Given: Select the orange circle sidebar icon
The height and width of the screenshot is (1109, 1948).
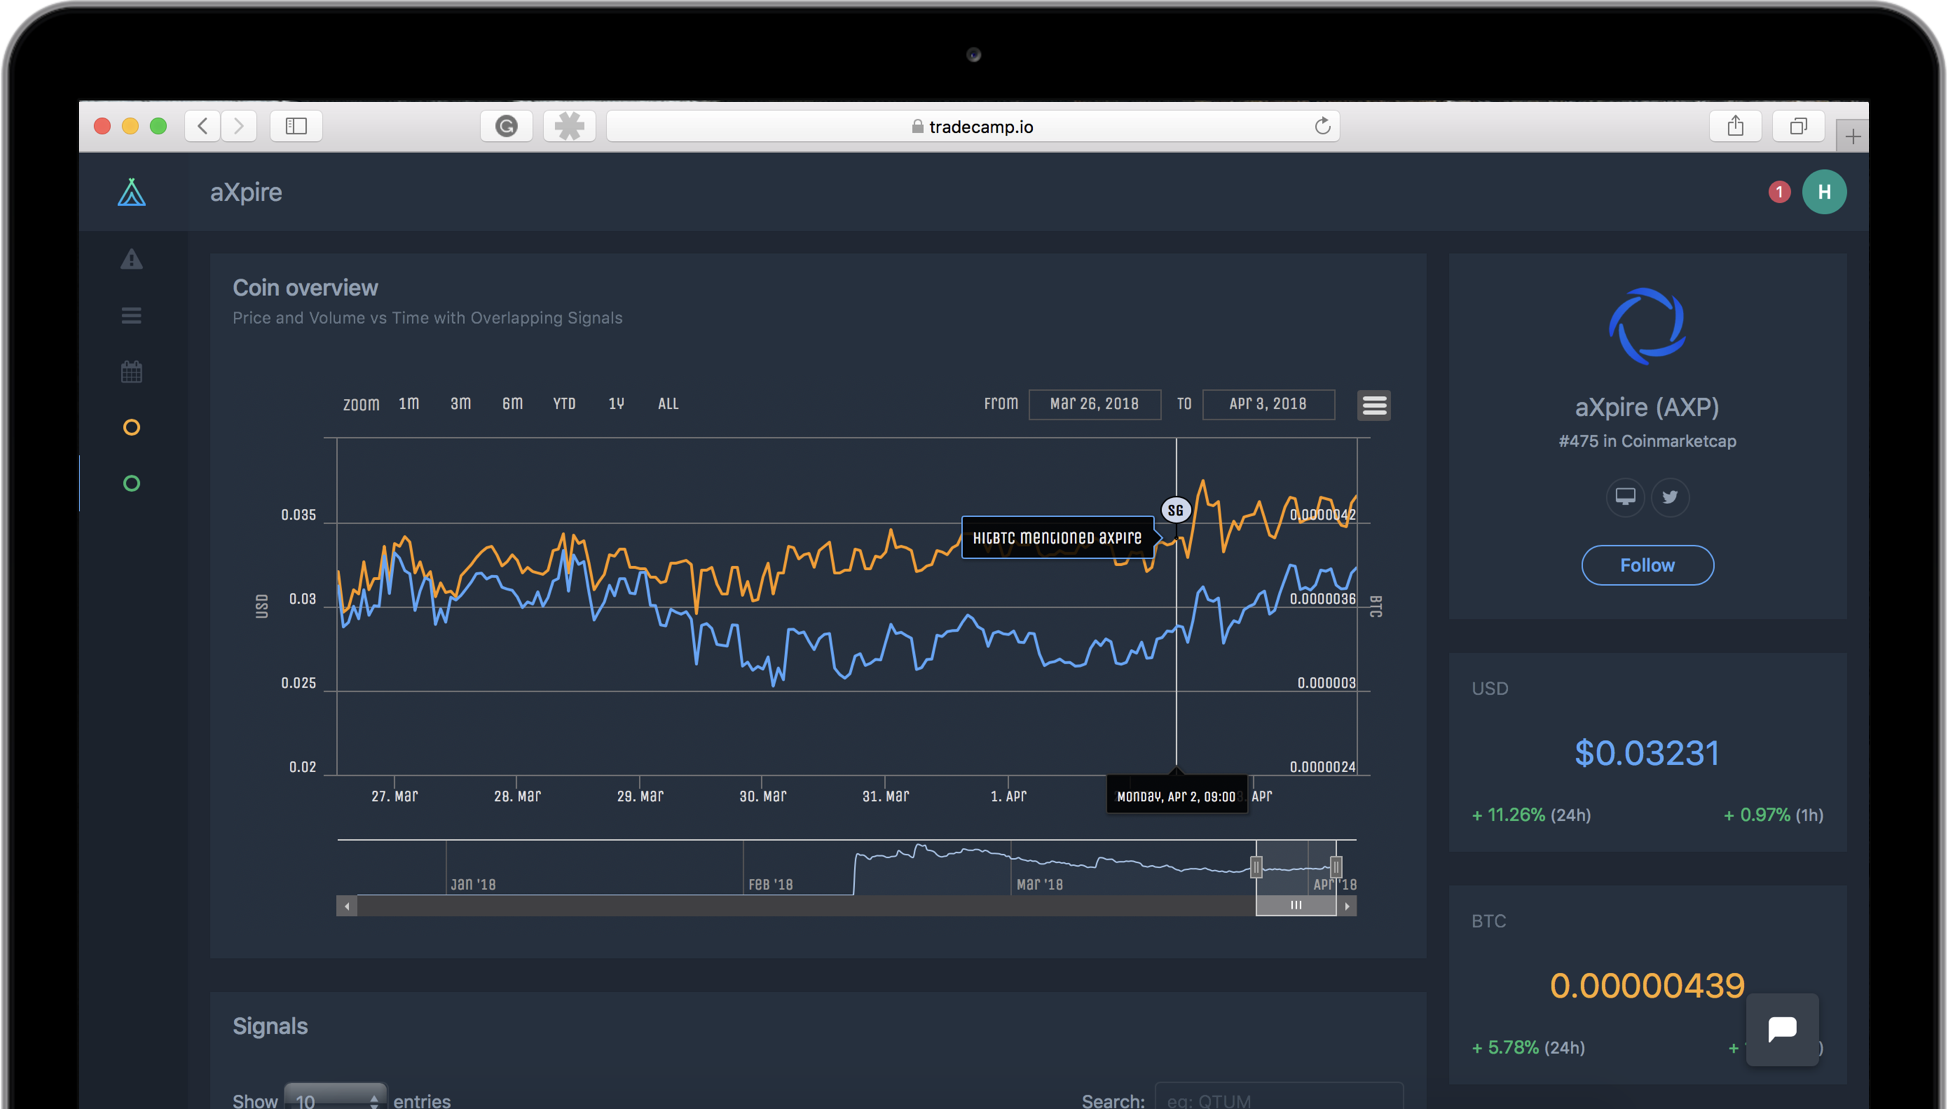Looking at the screenshot, I should (131, 428).
